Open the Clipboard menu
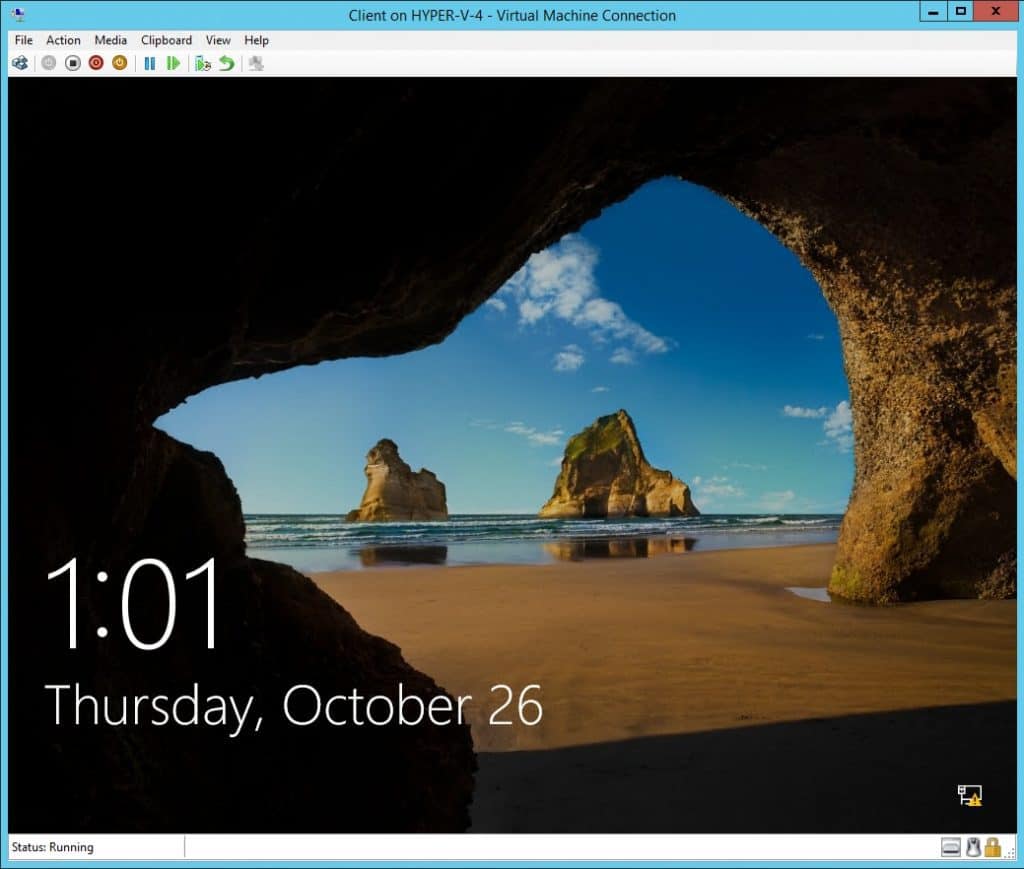This screenshot has width=1024, height=869. 166,40
